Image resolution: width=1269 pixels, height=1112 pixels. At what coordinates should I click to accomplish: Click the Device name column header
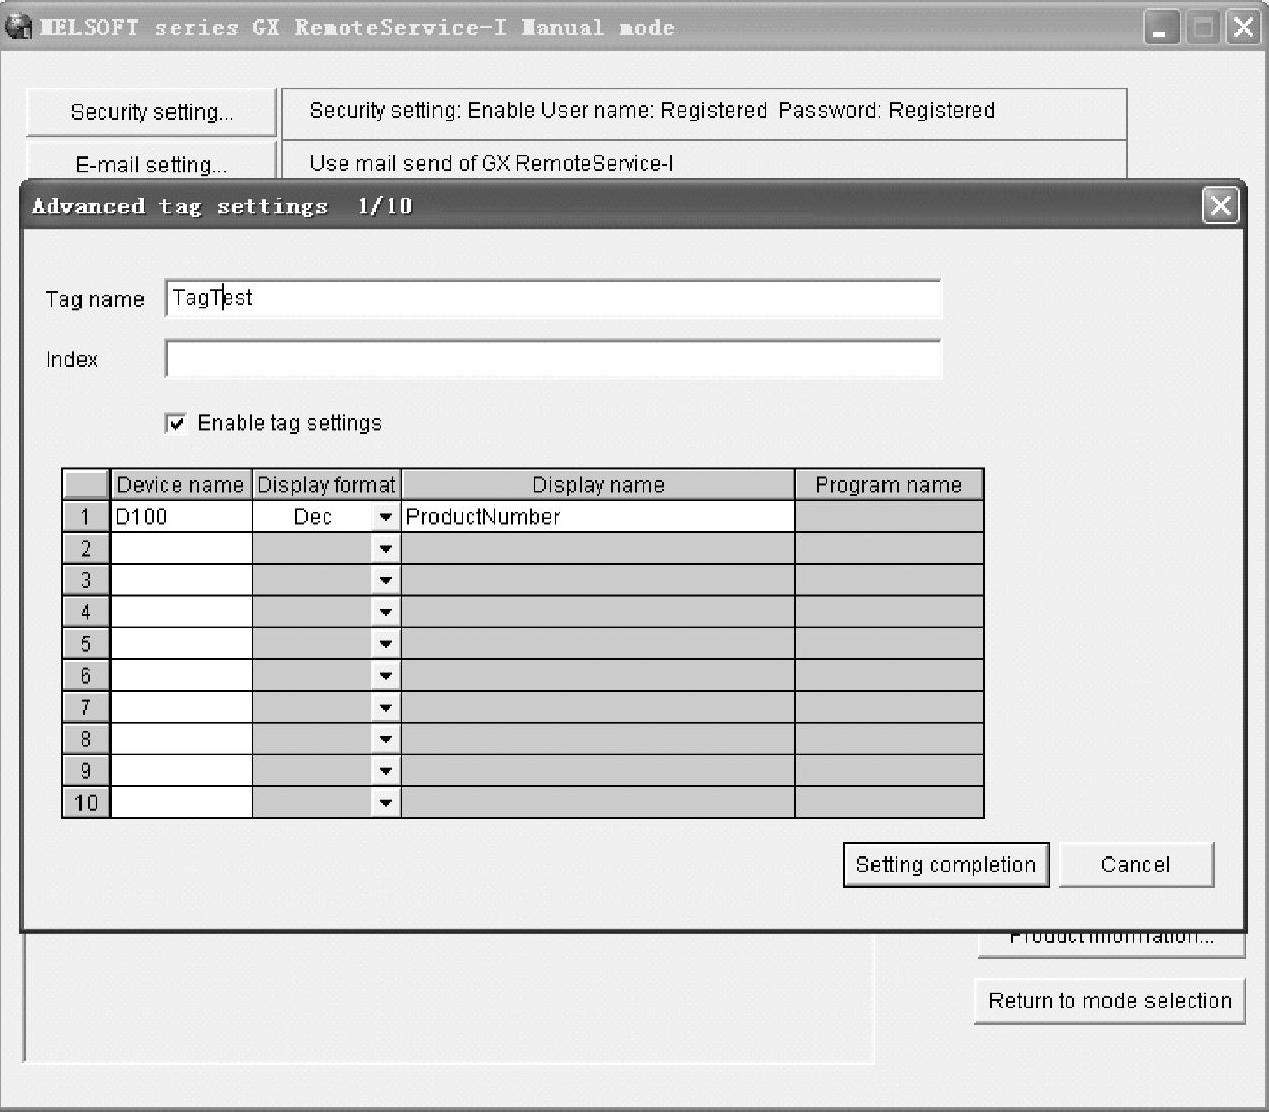tap(180, 485)
